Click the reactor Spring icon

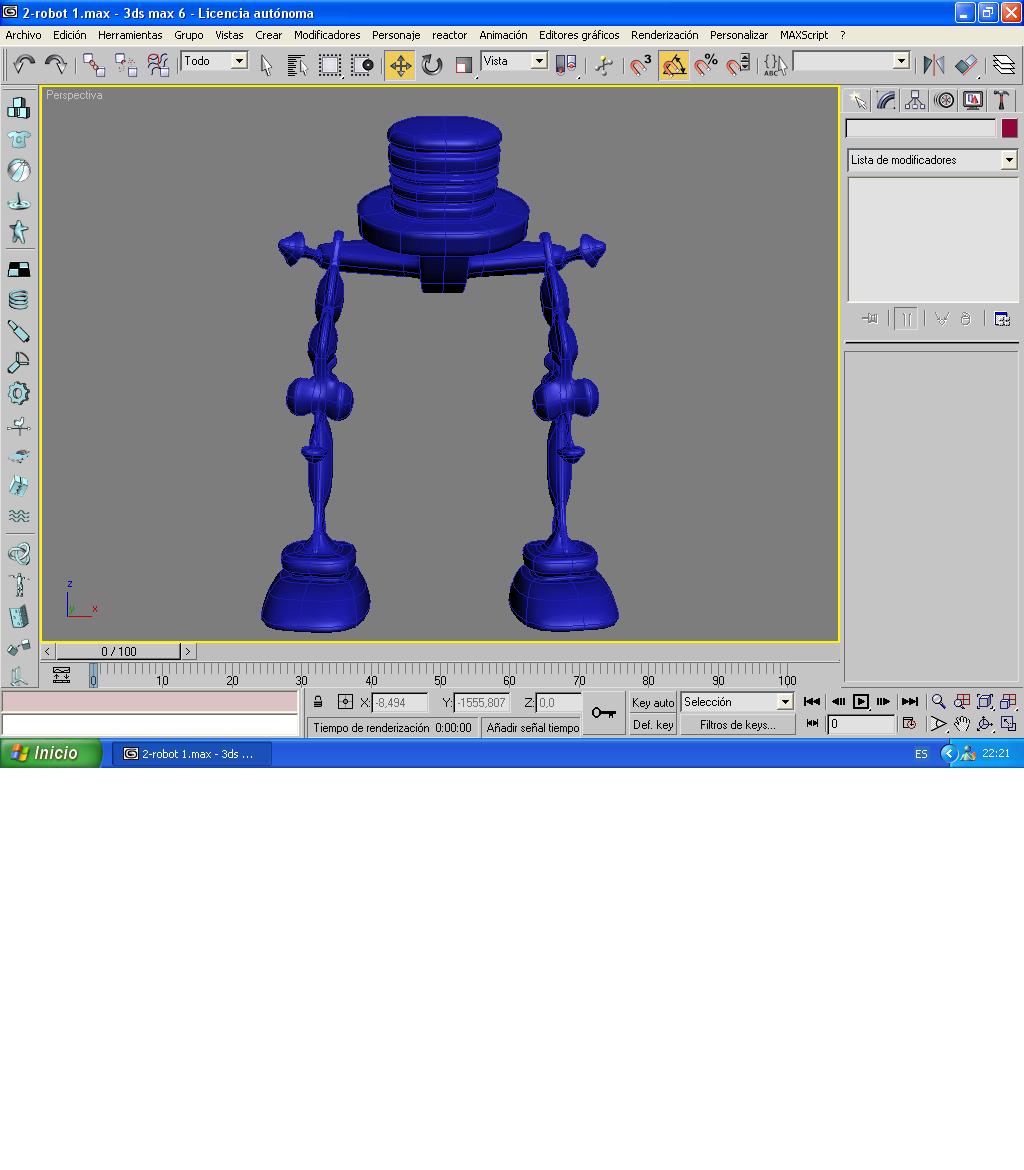(x=19, y=300)
